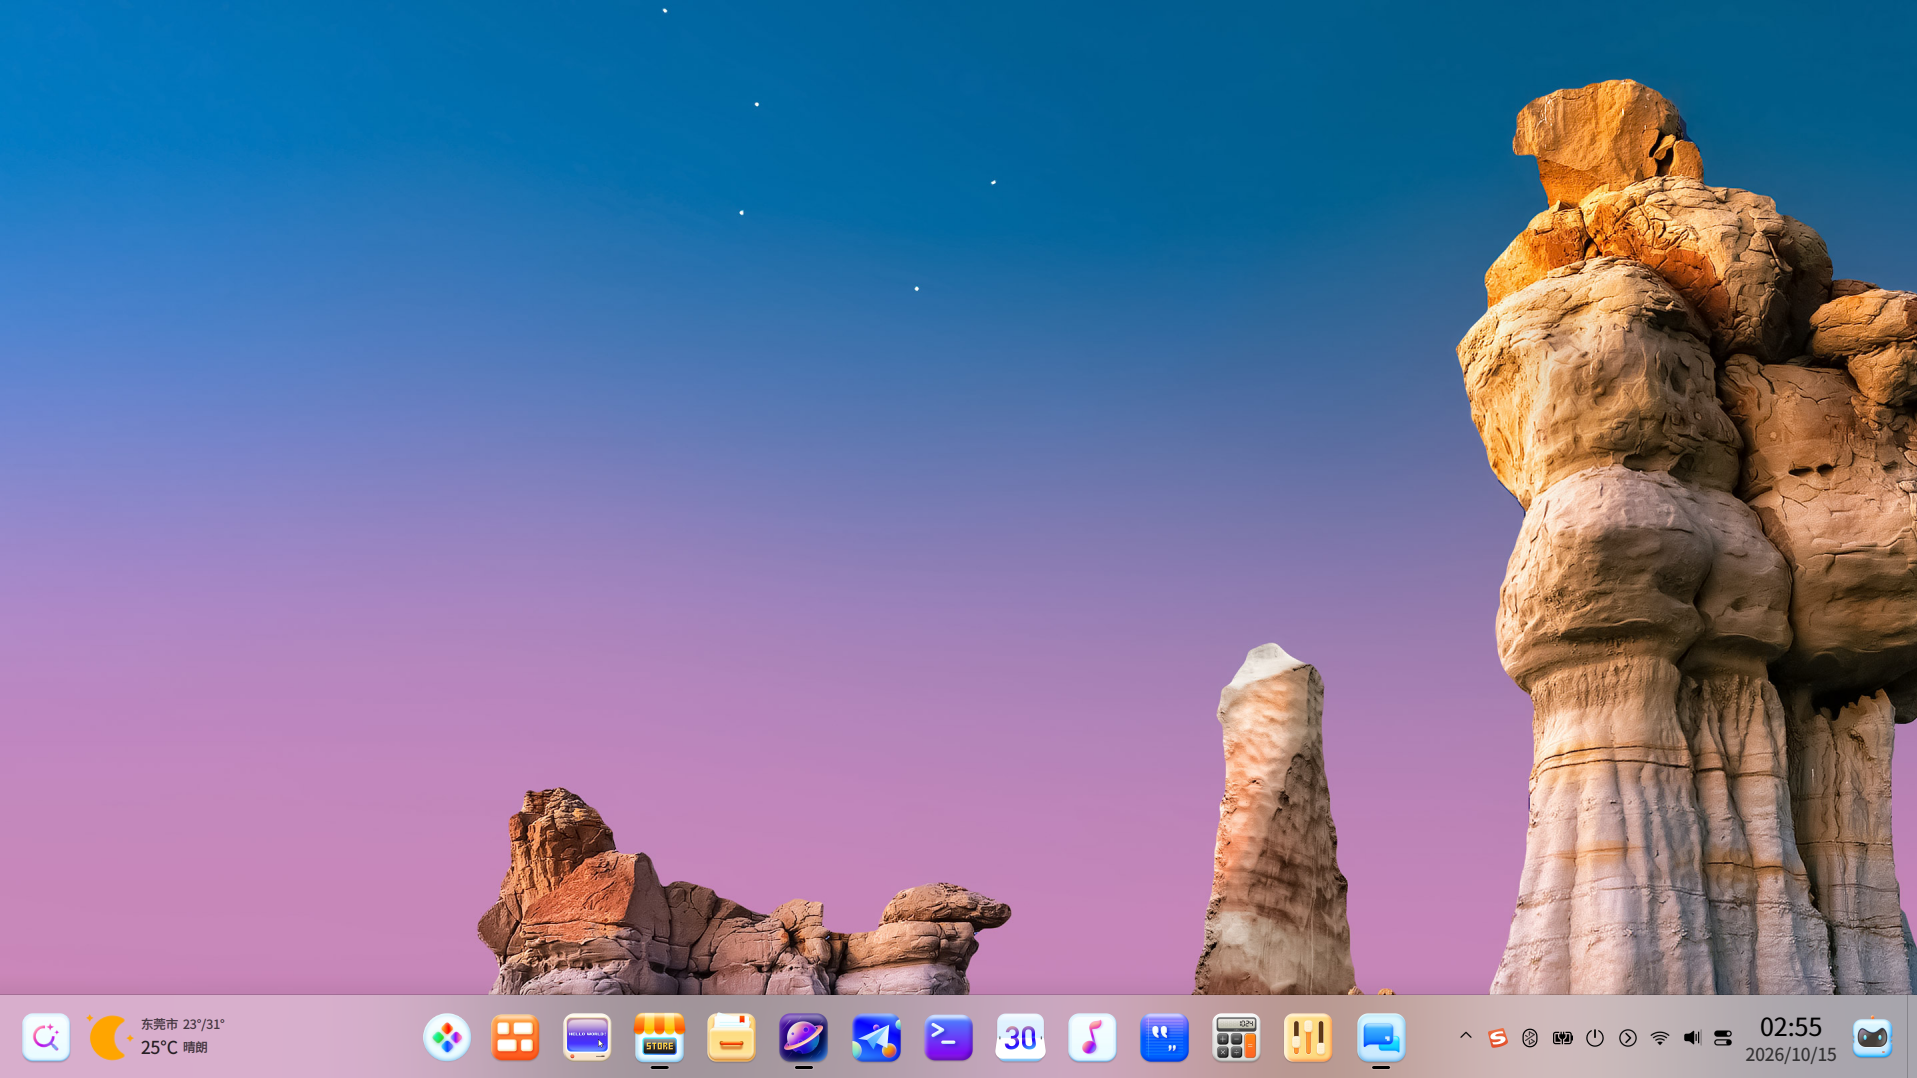Image resolution: width=1917 pixels, height=1078 pixels.
Task: Open Bluetooth settings in tray
Action: pos(1530,1038)
